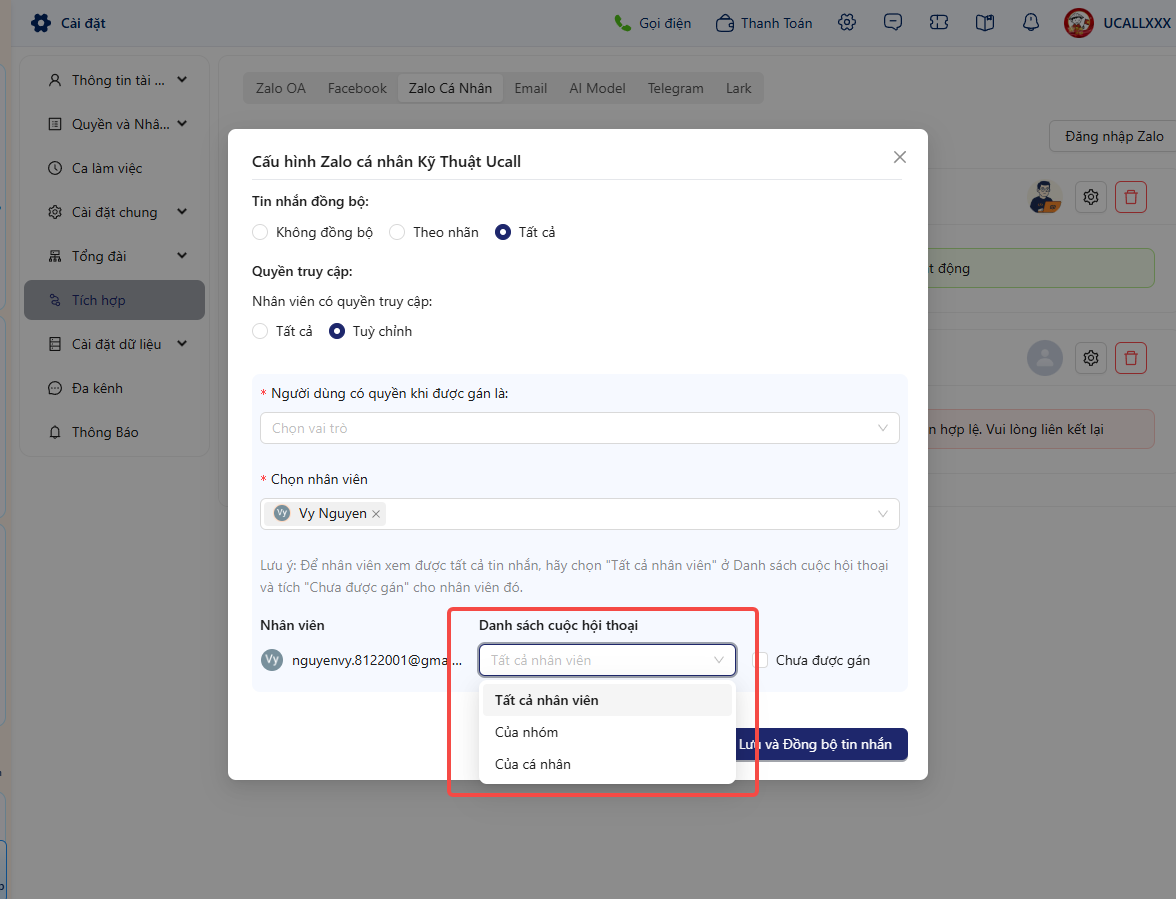Image resolution: width=1176 pixels, height=899 pixels.
Task: Click the Ca làm việc clock icon
Action: [55, 168]
